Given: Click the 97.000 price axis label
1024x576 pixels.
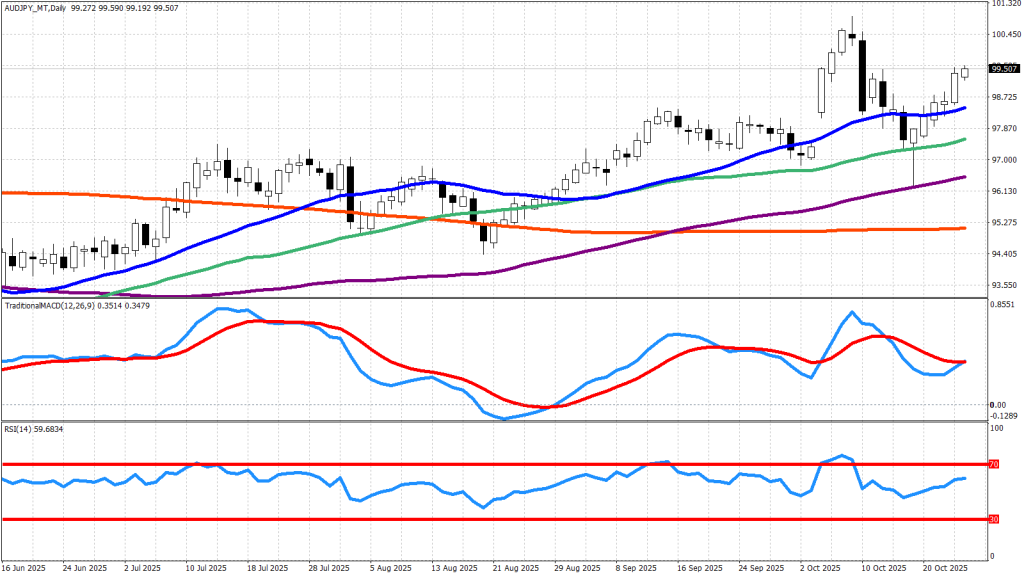Looking at the screenshot, I should tap(1004, 160).
